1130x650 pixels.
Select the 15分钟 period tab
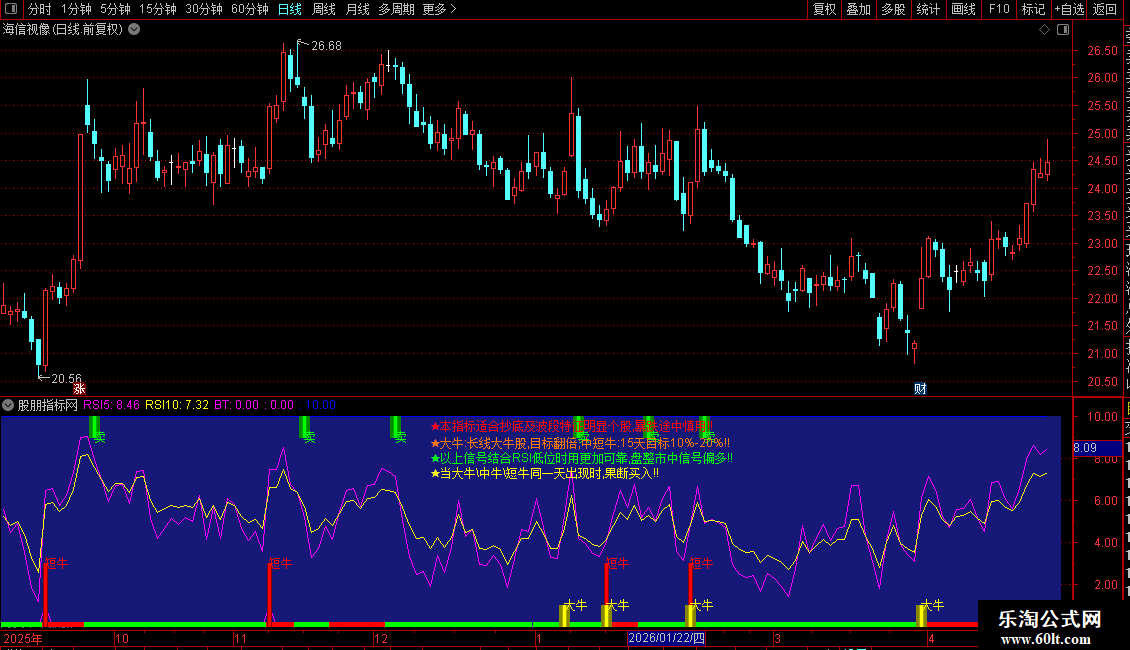pyautogui.click(x=158, y=9)
